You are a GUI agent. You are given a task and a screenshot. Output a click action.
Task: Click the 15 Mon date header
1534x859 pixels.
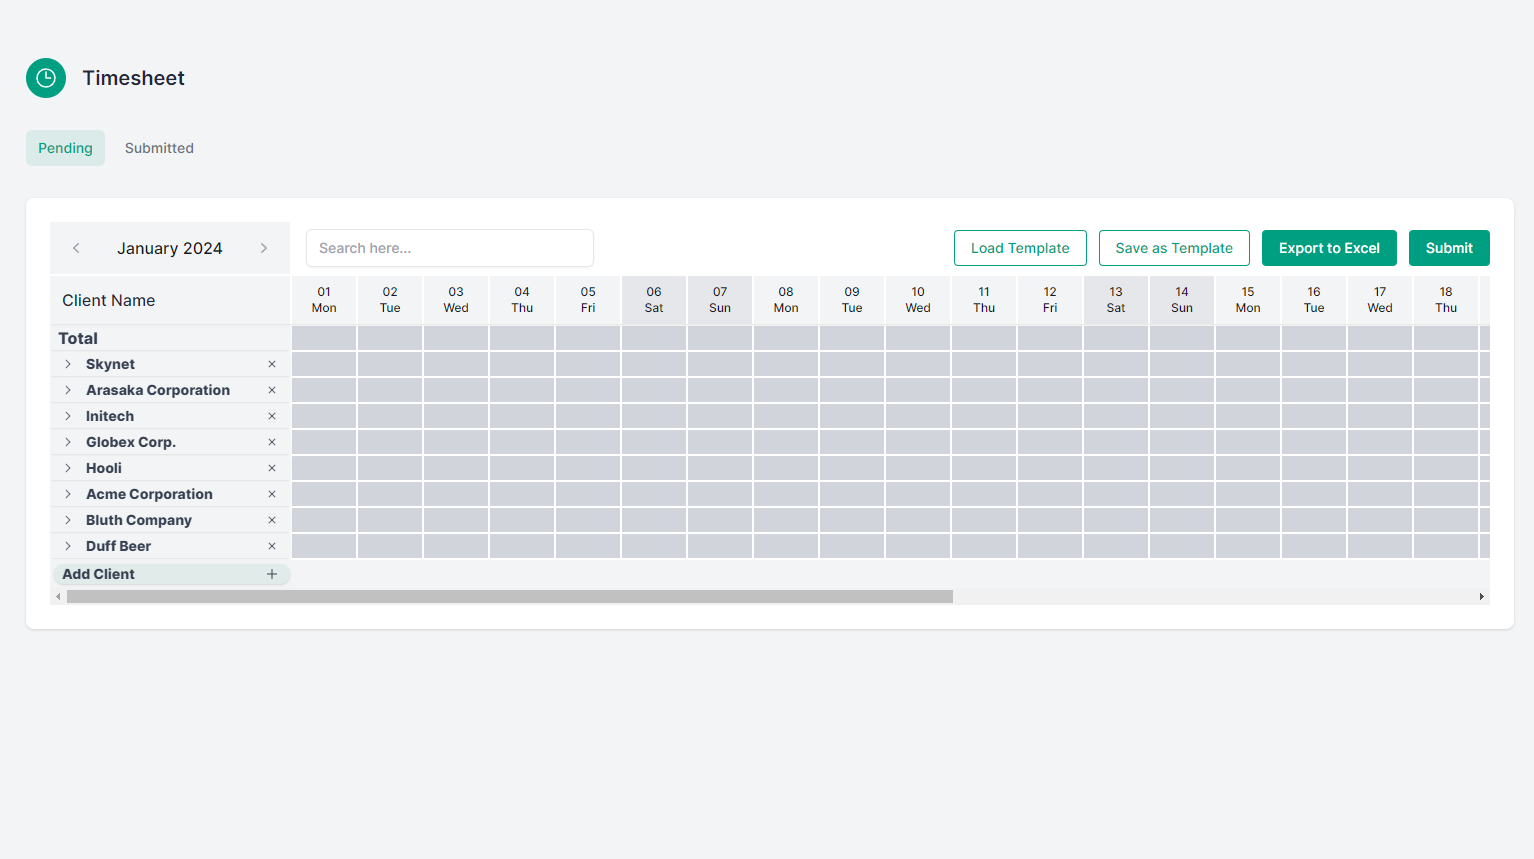(x=1248, y=300)
